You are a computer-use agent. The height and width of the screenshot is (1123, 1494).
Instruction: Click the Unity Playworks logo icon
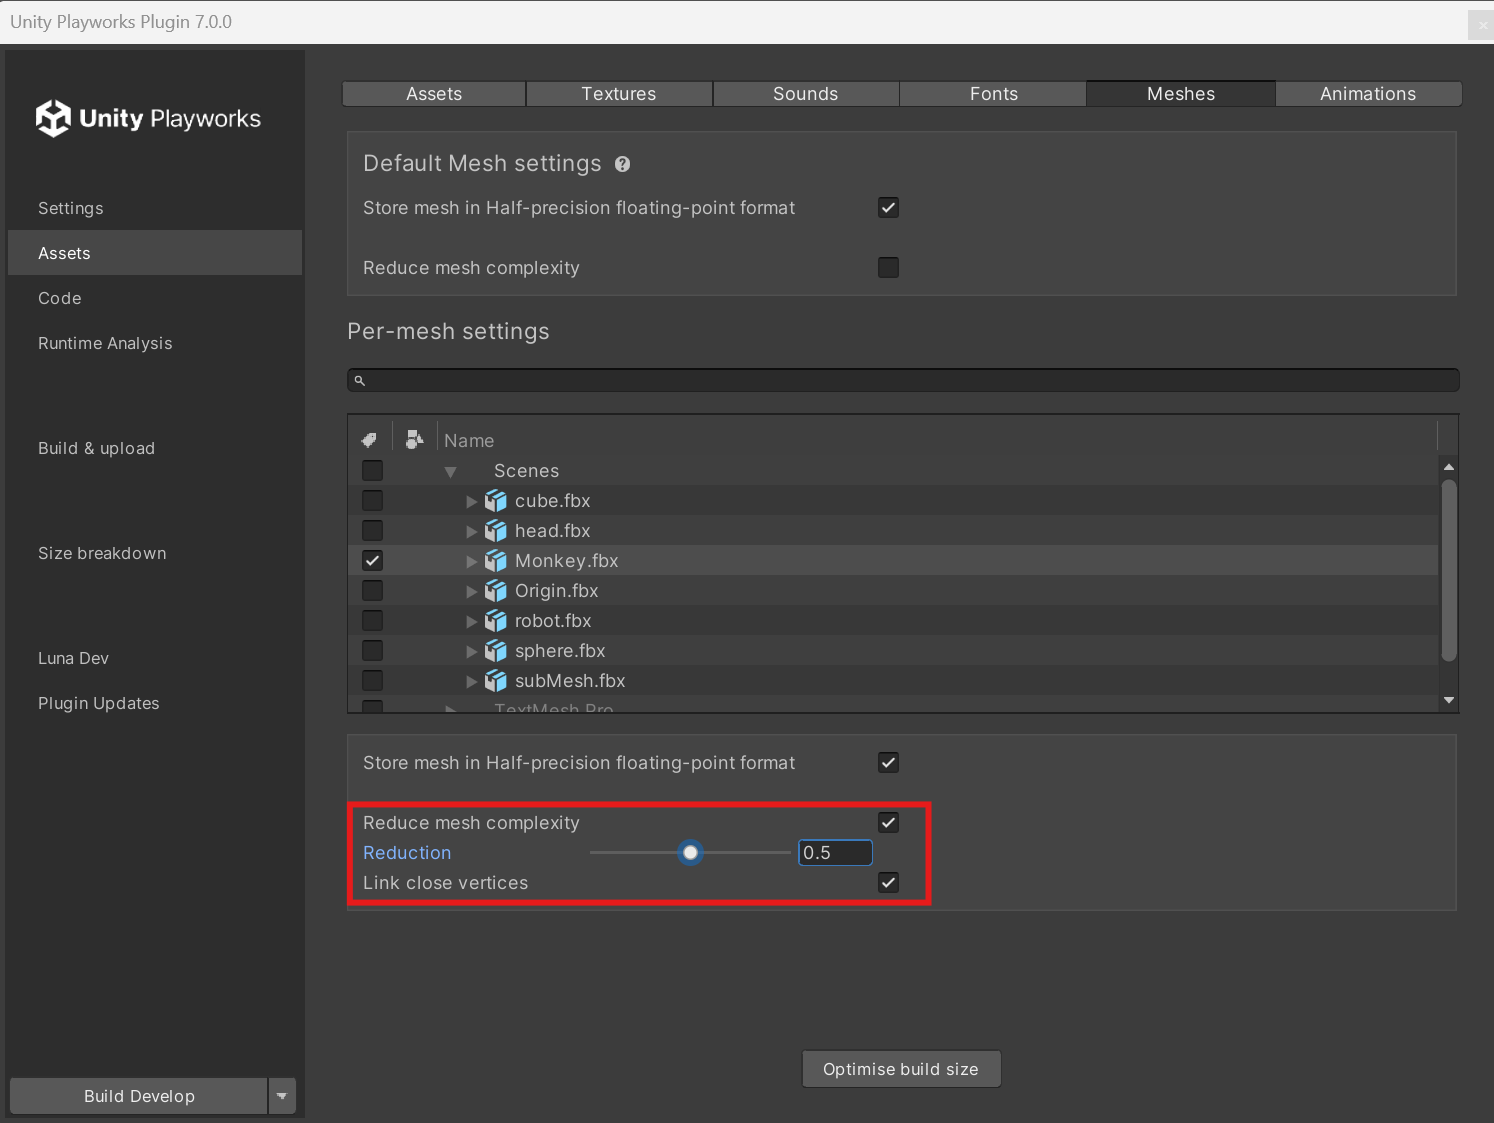pyautogui.click(x=53, y=118)
